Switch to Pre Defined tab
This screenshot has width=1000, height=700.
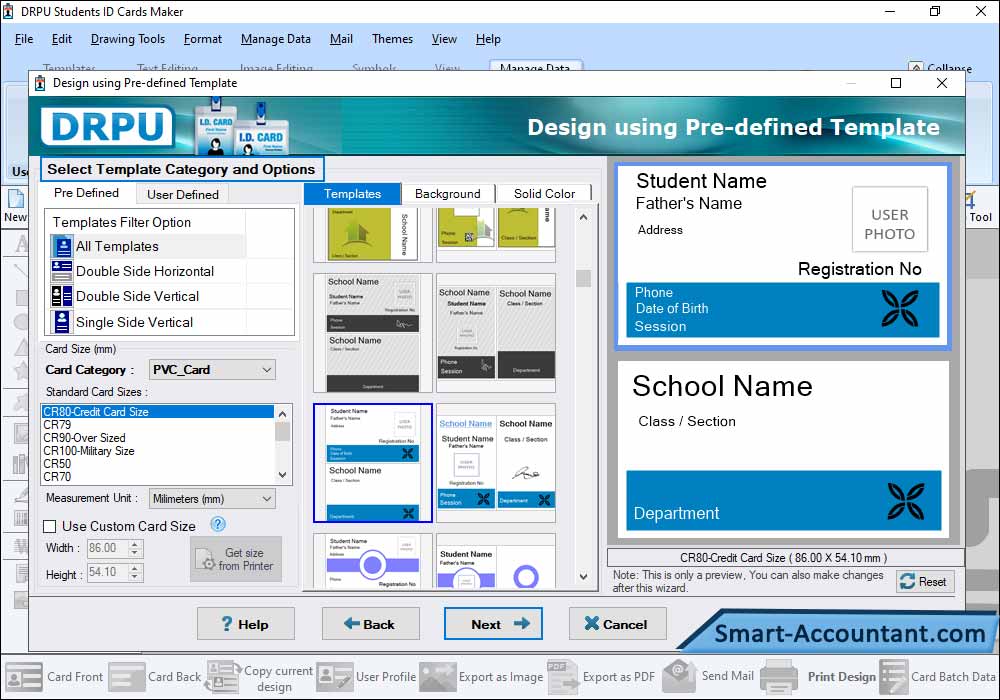click(86, 193)
